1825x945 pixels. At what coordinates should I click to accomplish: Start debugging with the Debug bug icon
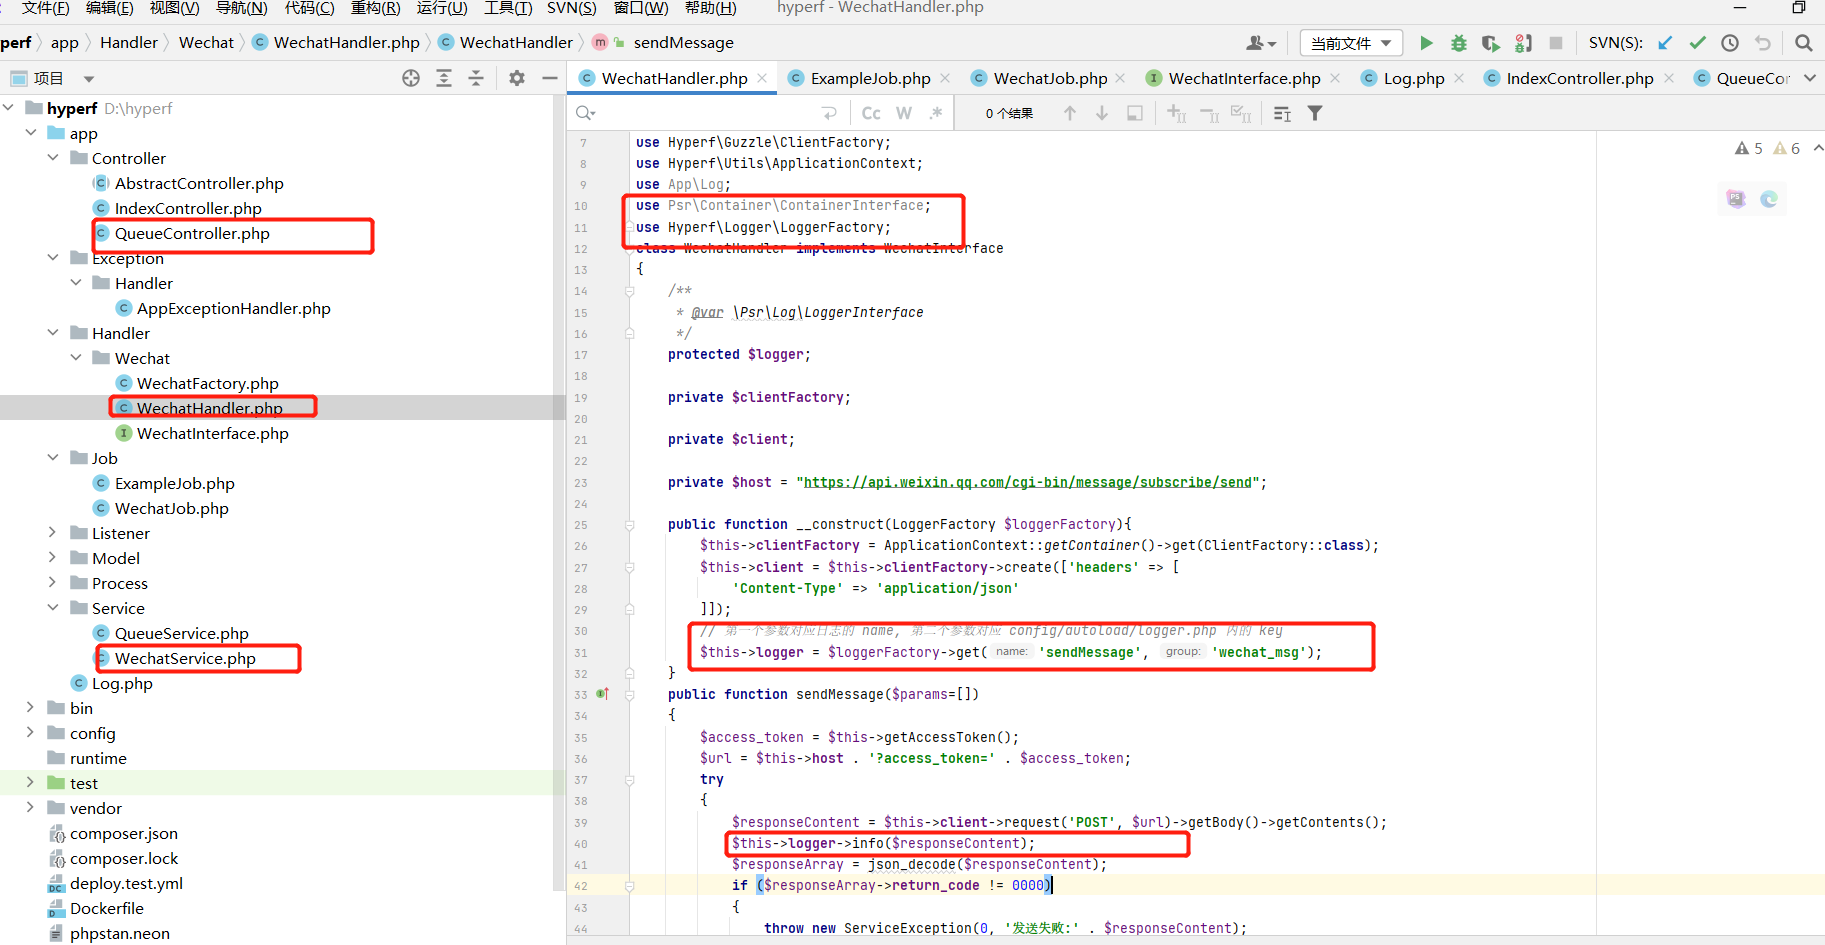[x=1458, y=43]
